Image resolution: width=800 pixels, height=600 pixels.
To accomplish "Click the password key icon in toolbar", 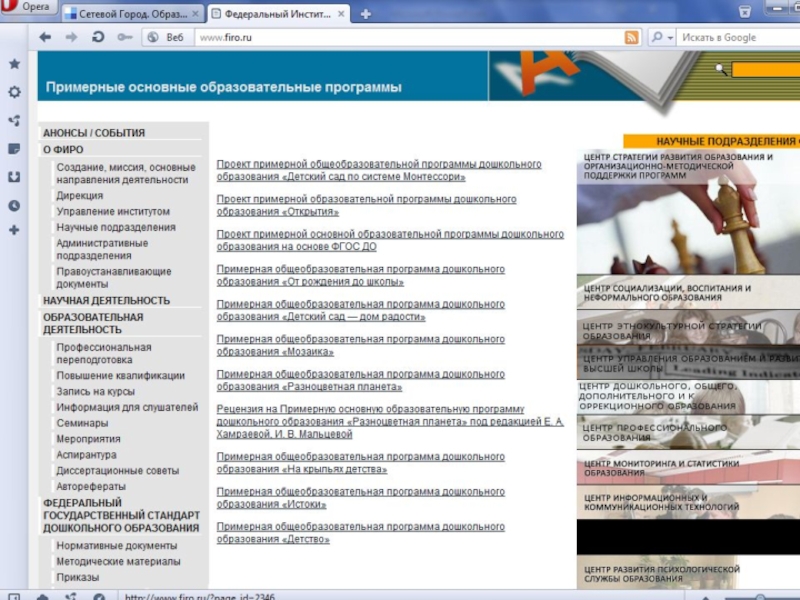I will (124, 37).
